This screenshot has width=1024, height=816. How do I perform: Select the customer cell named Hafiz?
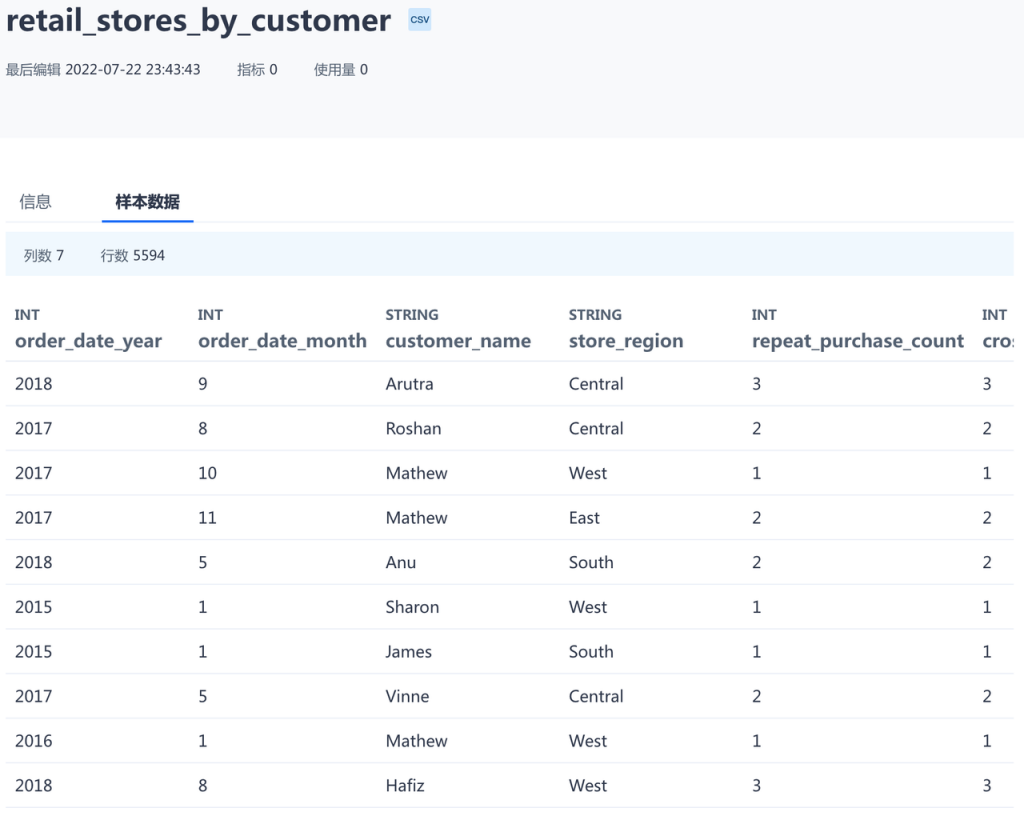(x=405, y=786)
